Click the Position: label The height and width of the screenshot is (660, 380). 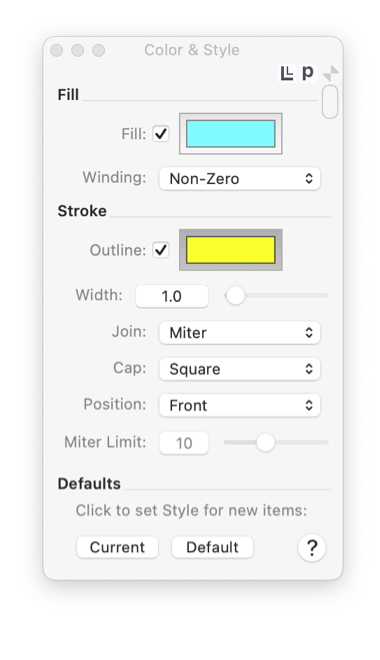point(115,404)
